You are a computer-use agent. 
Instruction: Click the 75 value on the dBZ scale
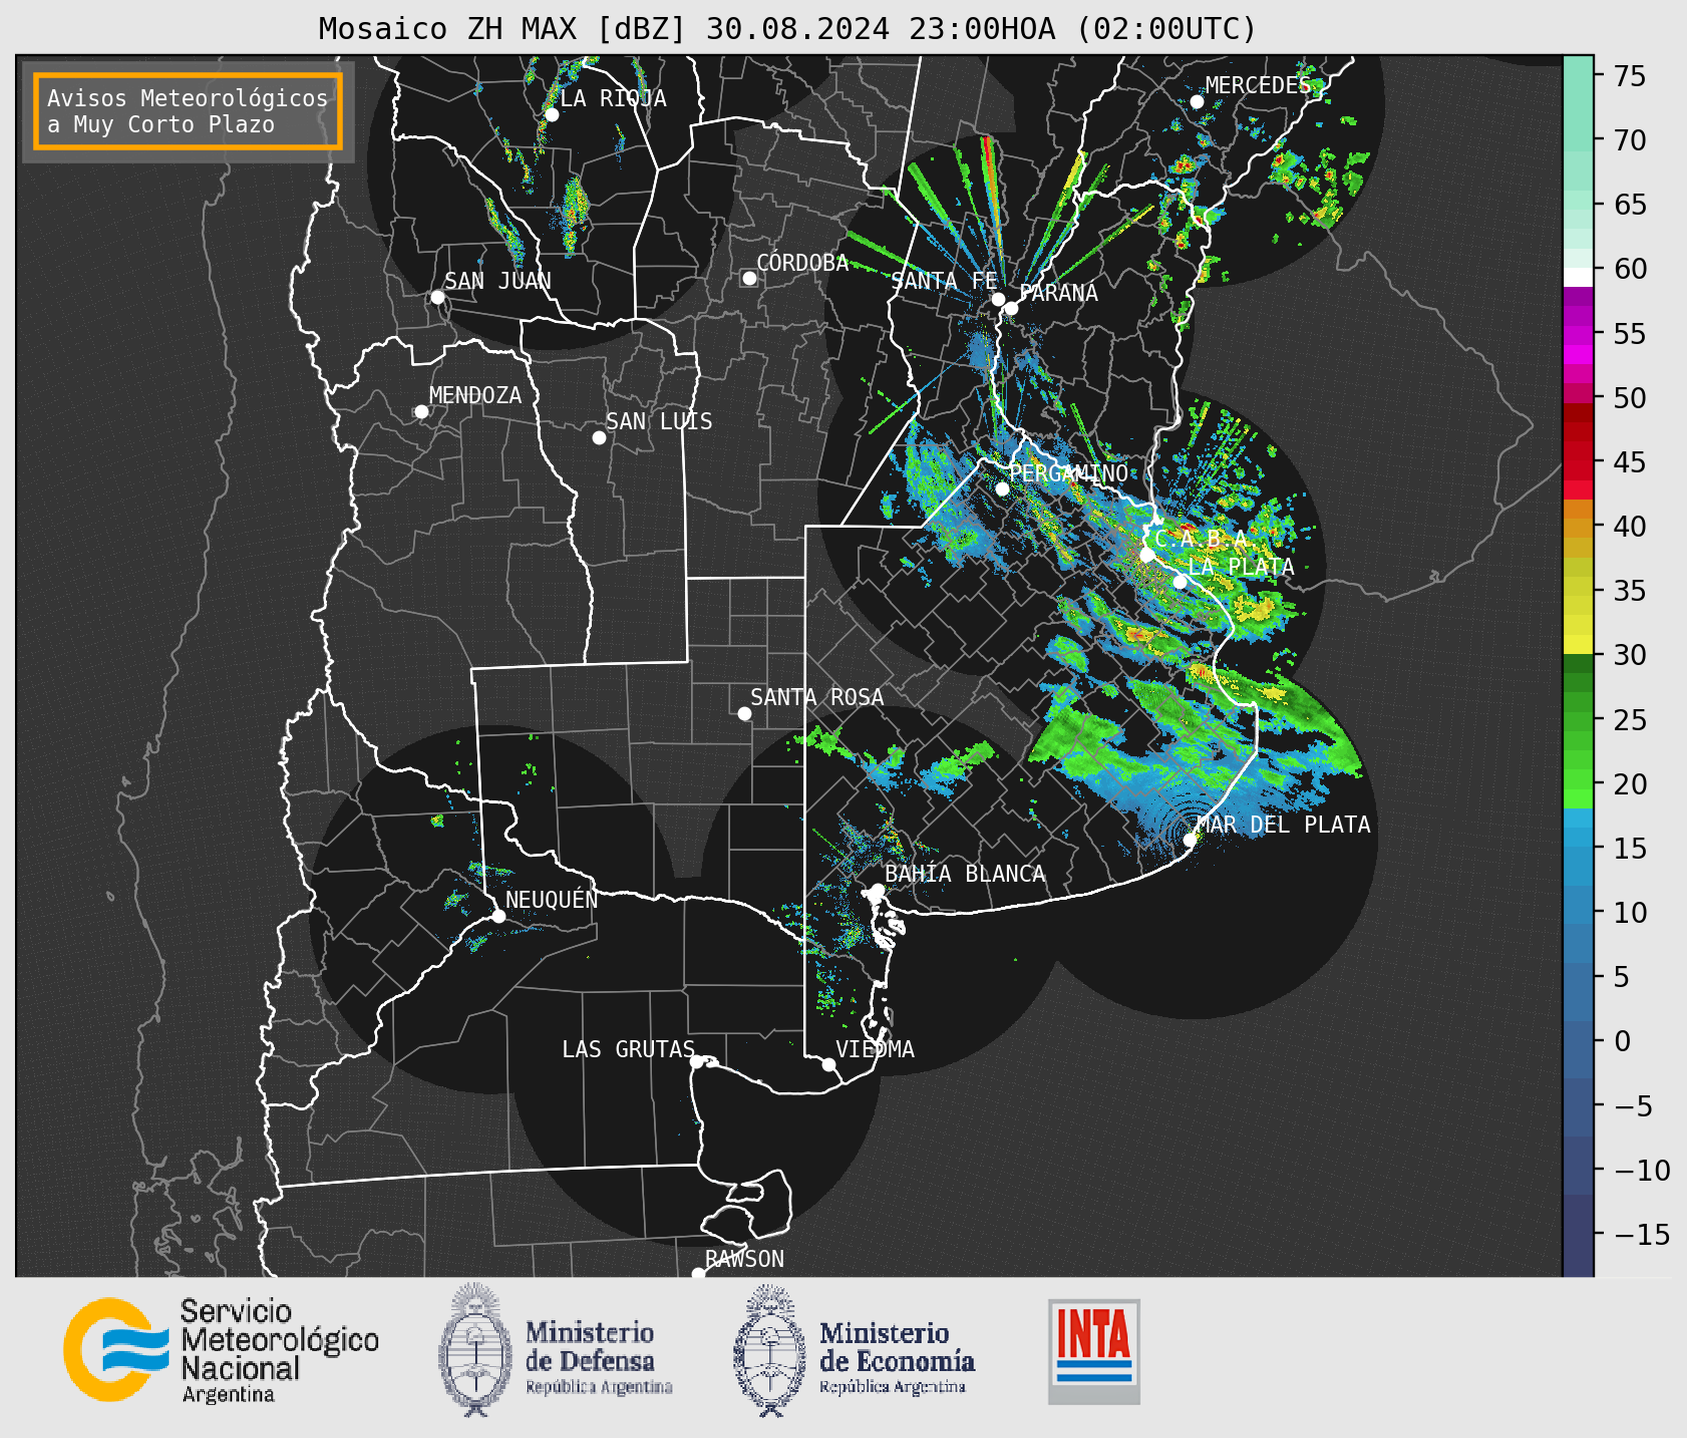(x=1629, y=76)
